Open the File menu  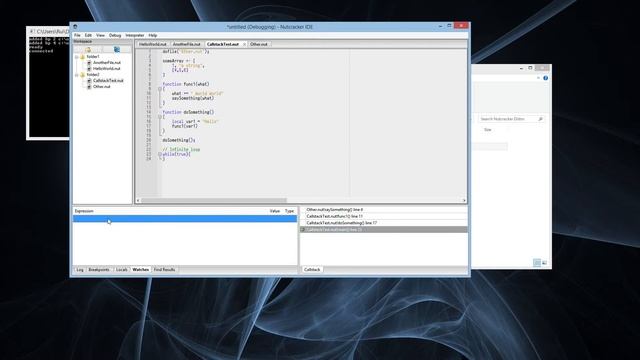tap(77, 36)
